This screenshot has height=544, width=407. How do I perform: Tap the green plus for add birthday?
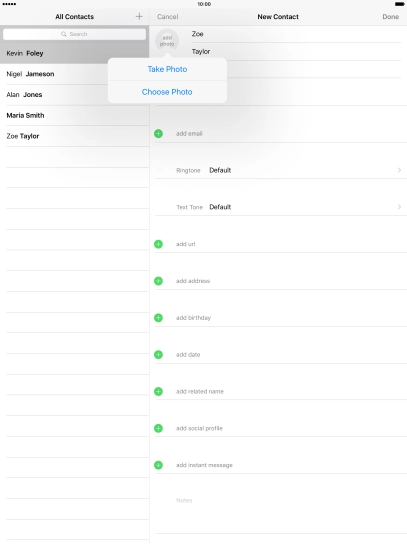pyautogui.click(x=158, y=318)
